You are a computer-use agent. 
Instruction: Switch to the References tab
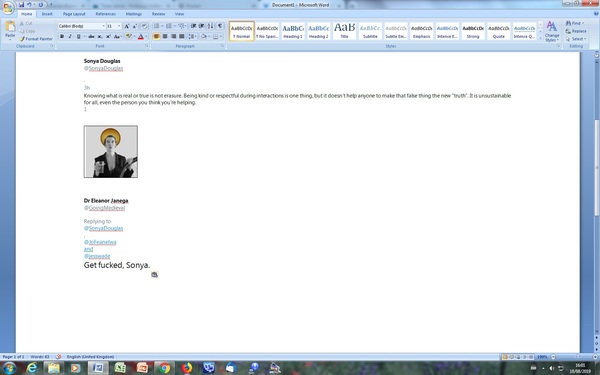click(x=106, y=14)
